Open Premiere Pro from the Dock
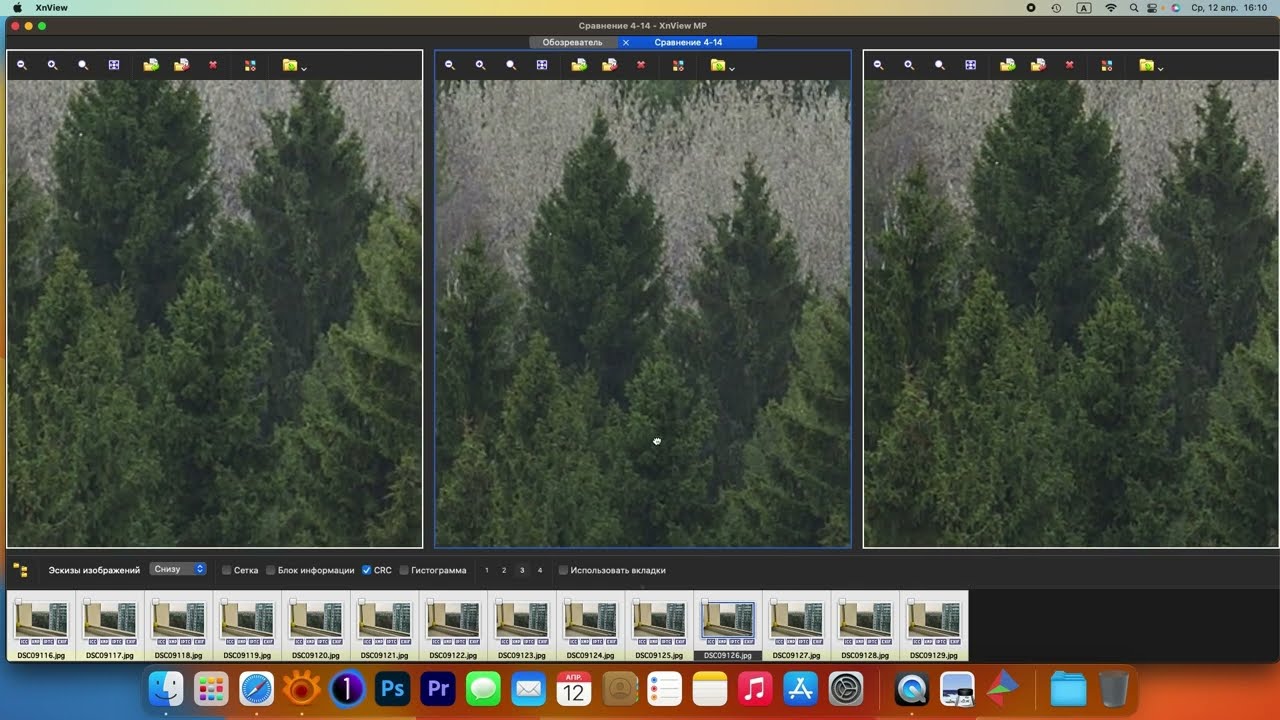The height and width of the screenshot is (720, 1280). click(x=438, y=689)
